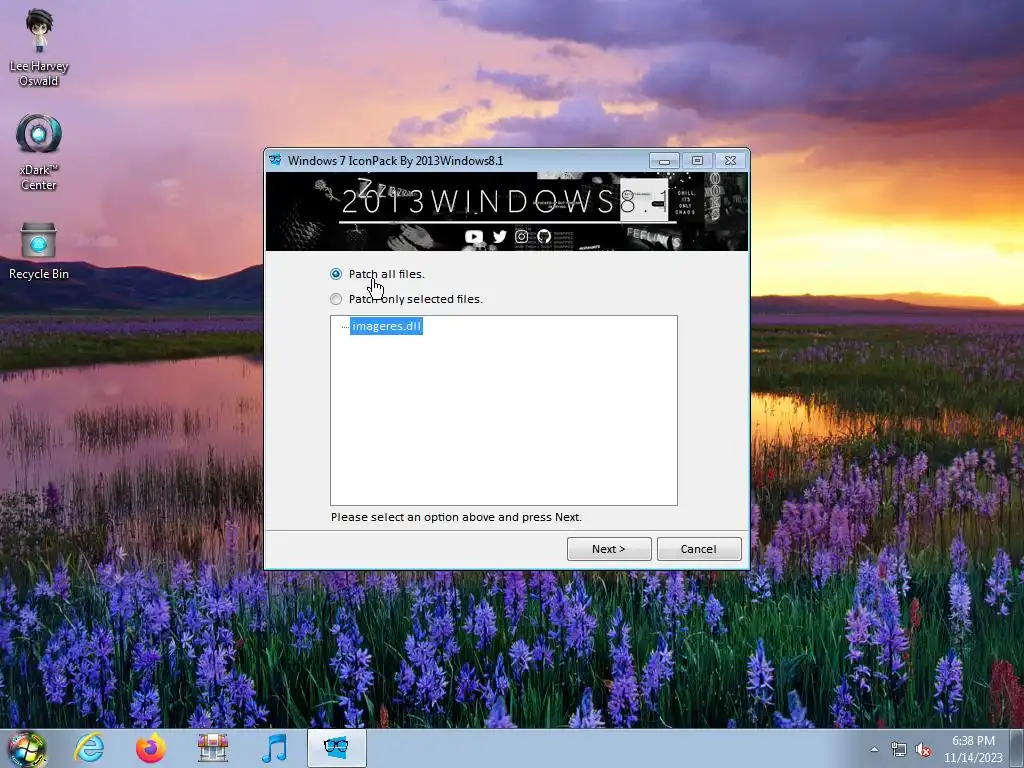The image size is (1024, 768).
Task: Open Lee Harvey Oswald desktop icon
Action: 39,48
